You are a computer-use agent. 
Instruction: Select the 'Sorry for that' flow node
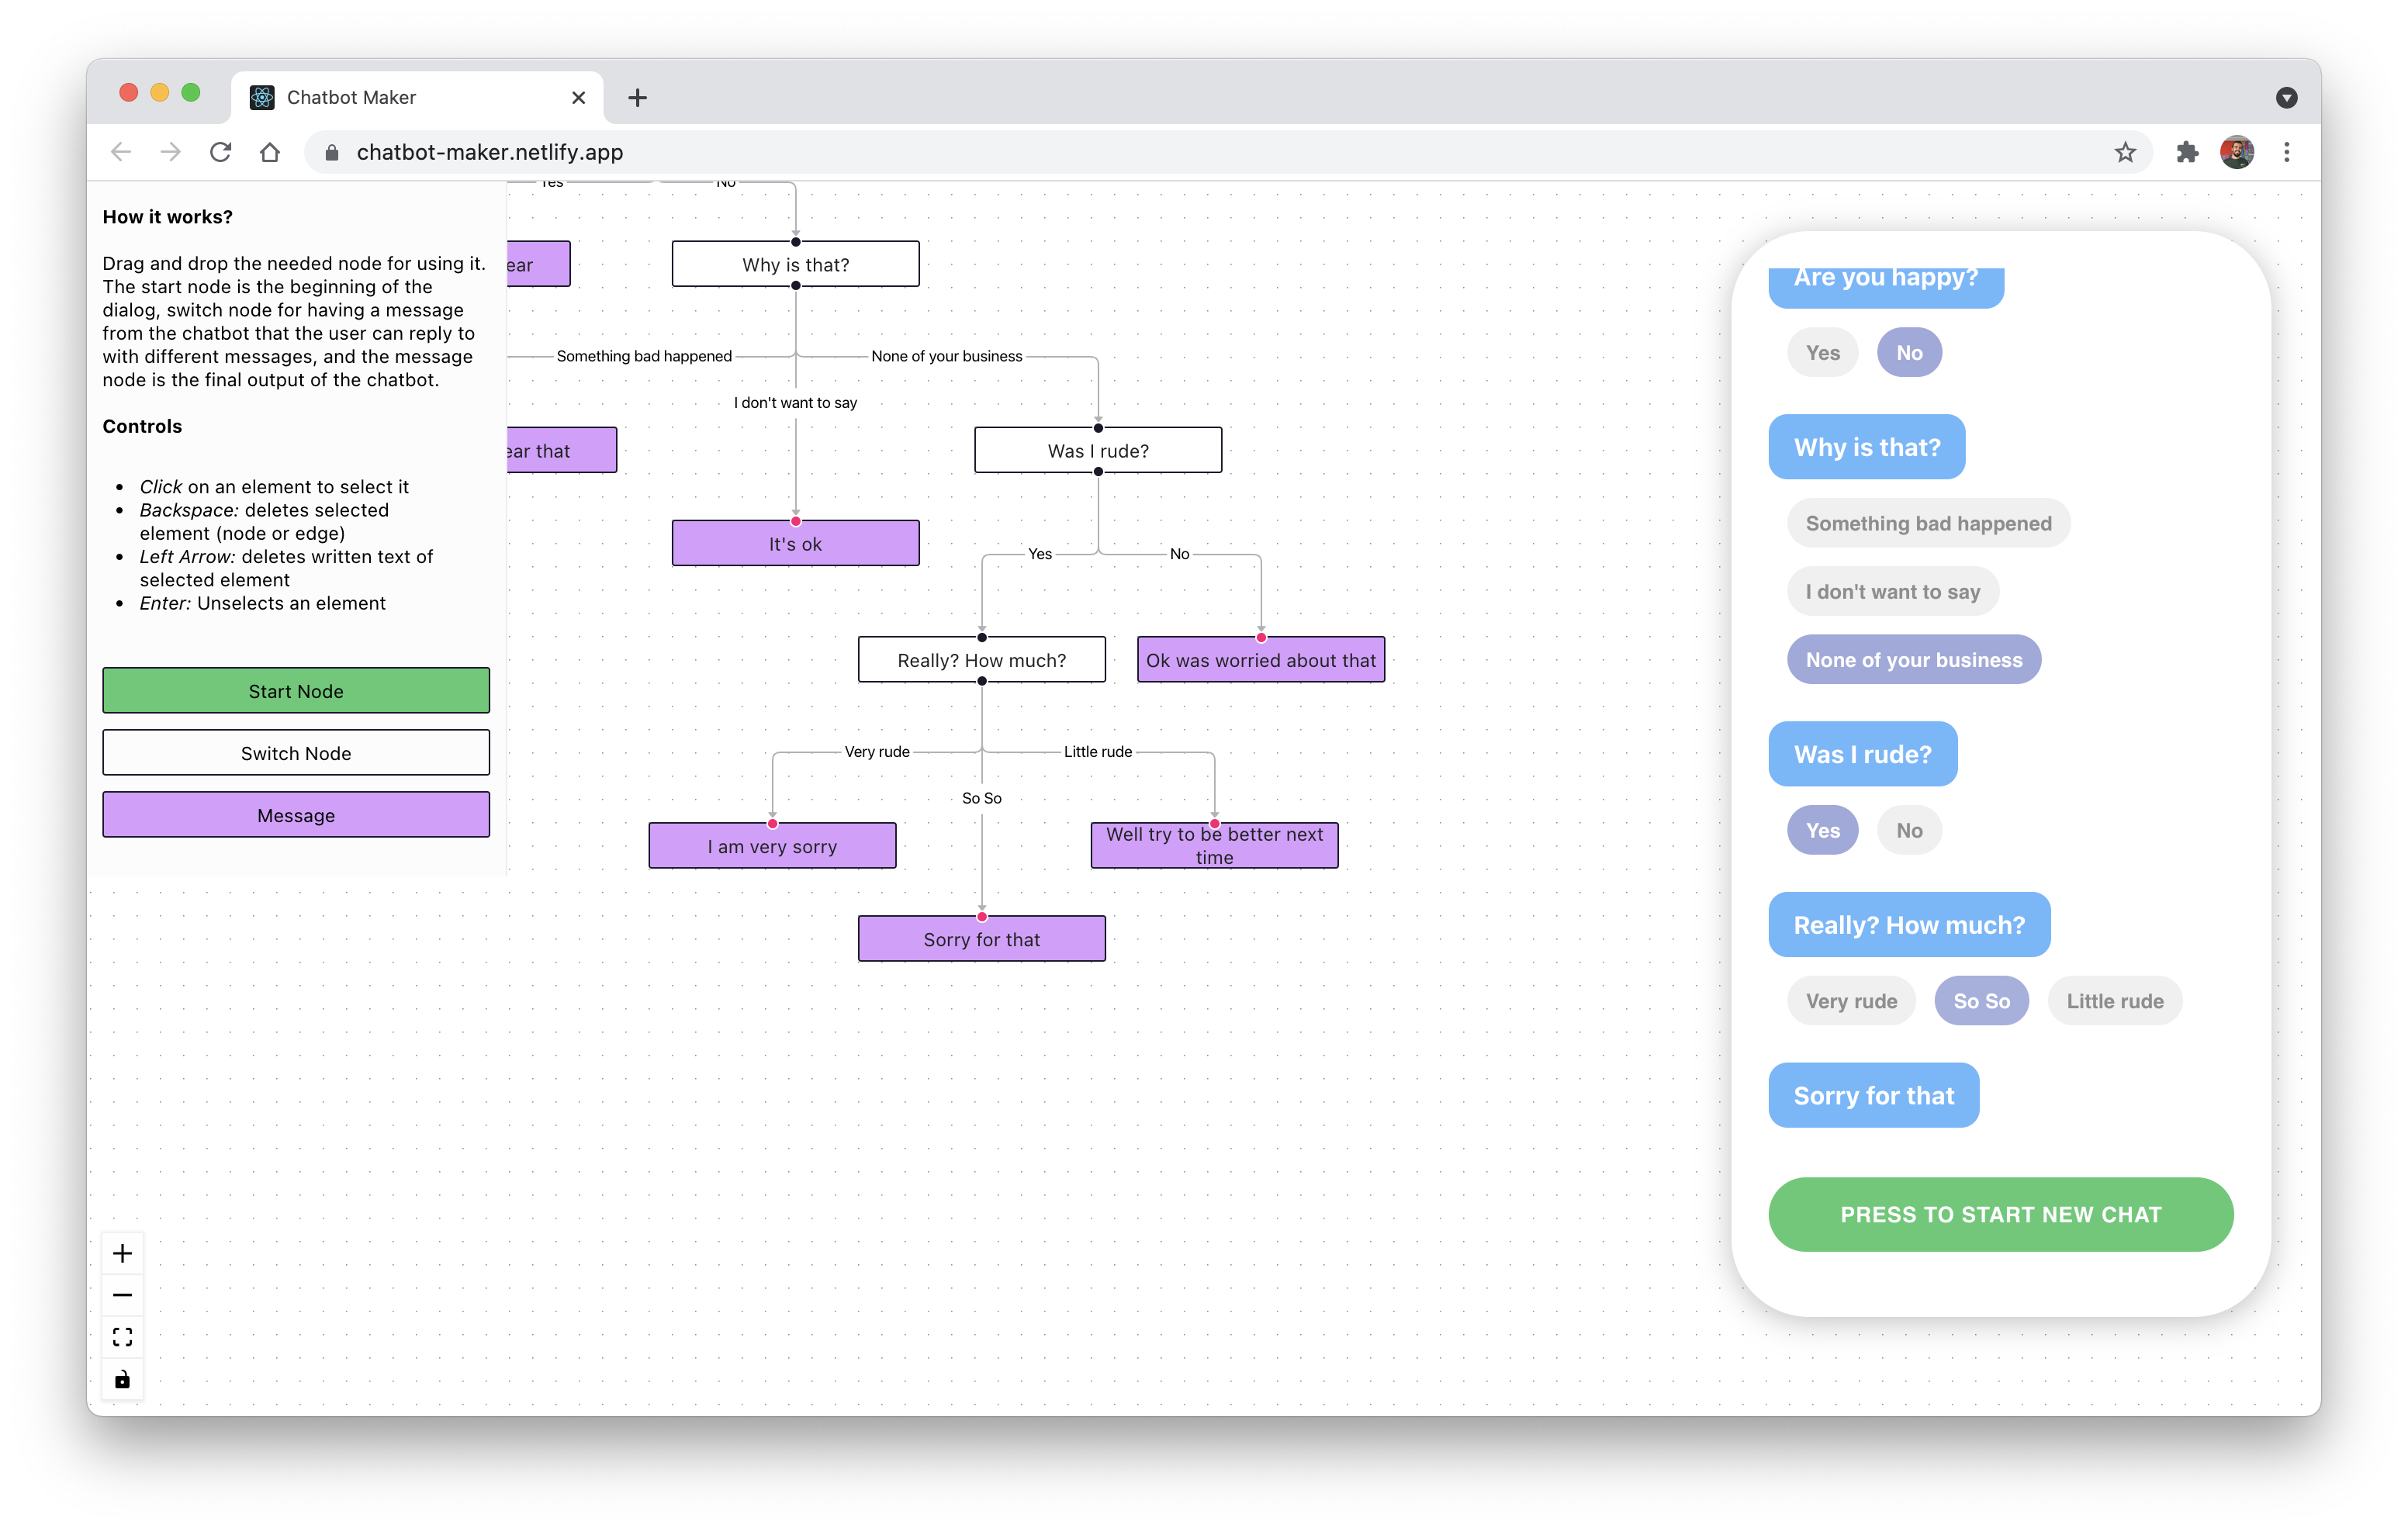[x=981, y=940]
